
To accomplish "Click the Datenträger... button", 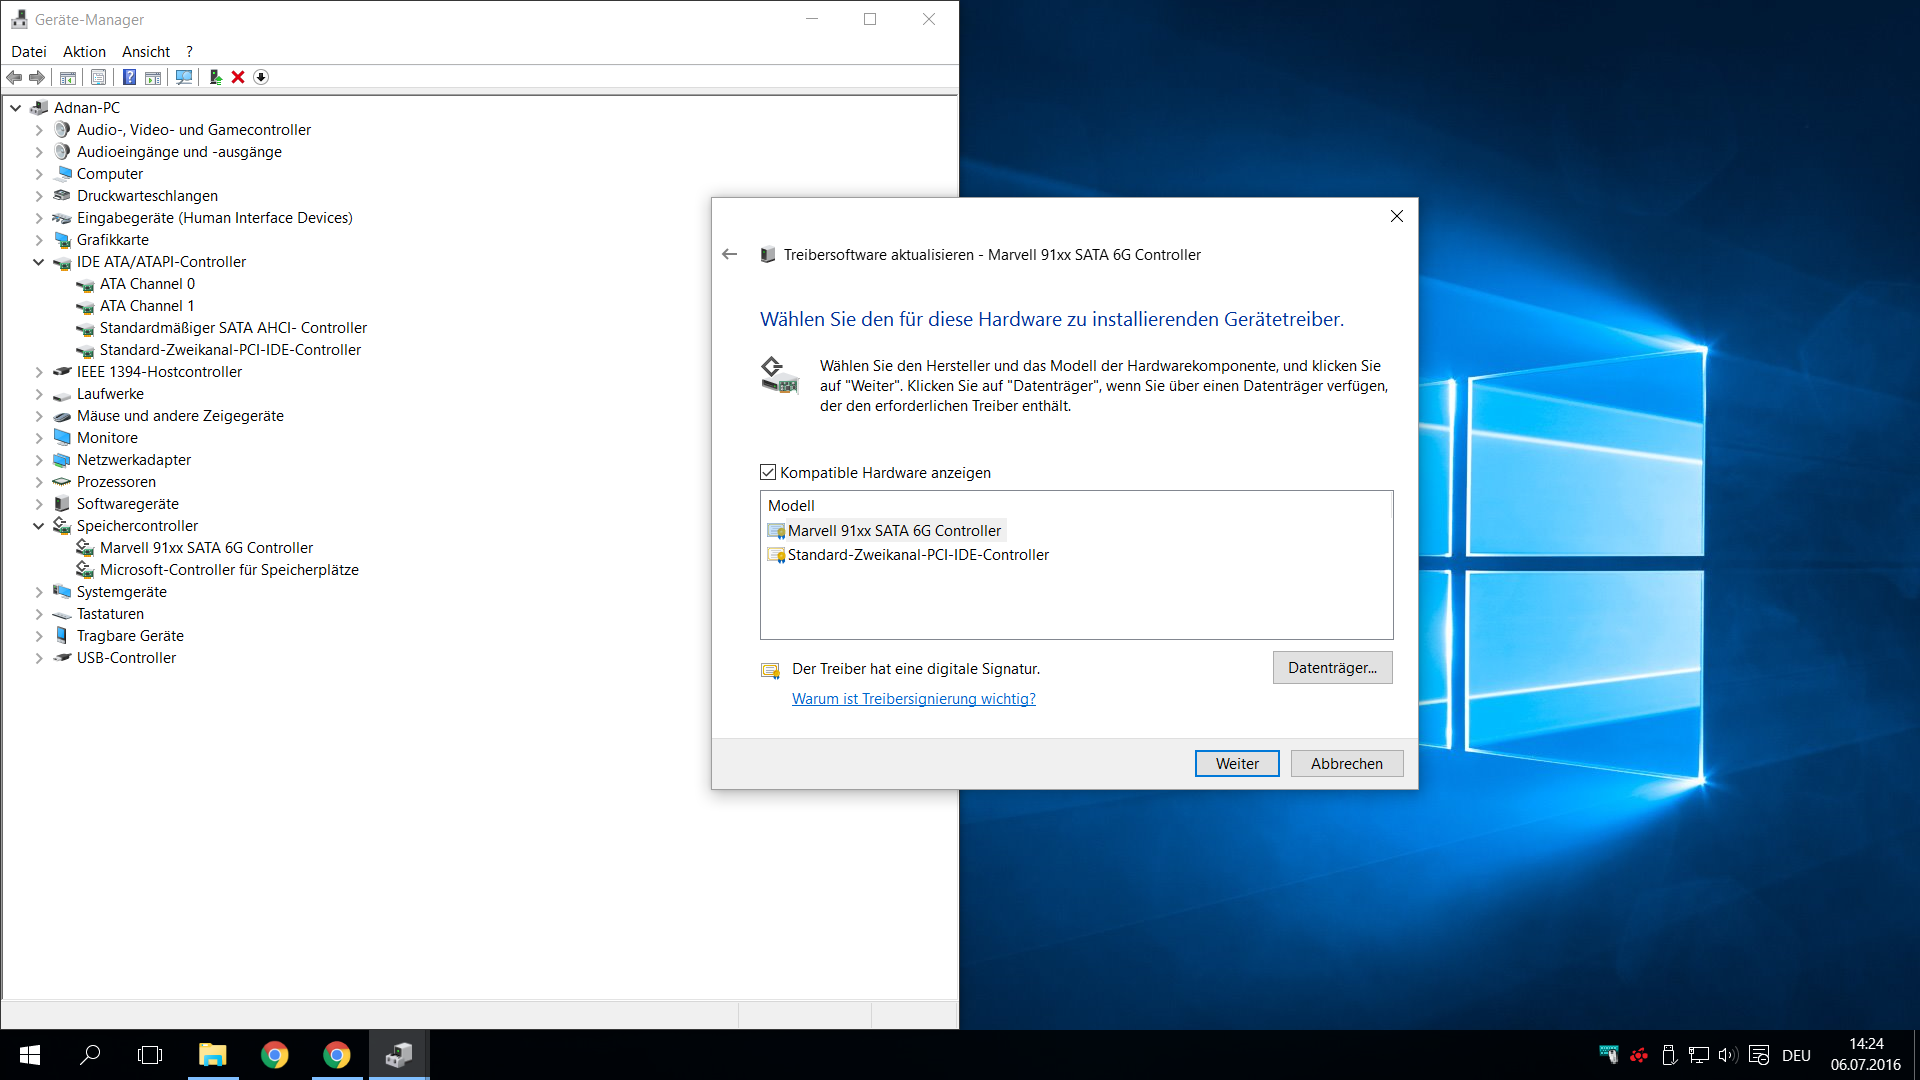I will coord(1332,668).
